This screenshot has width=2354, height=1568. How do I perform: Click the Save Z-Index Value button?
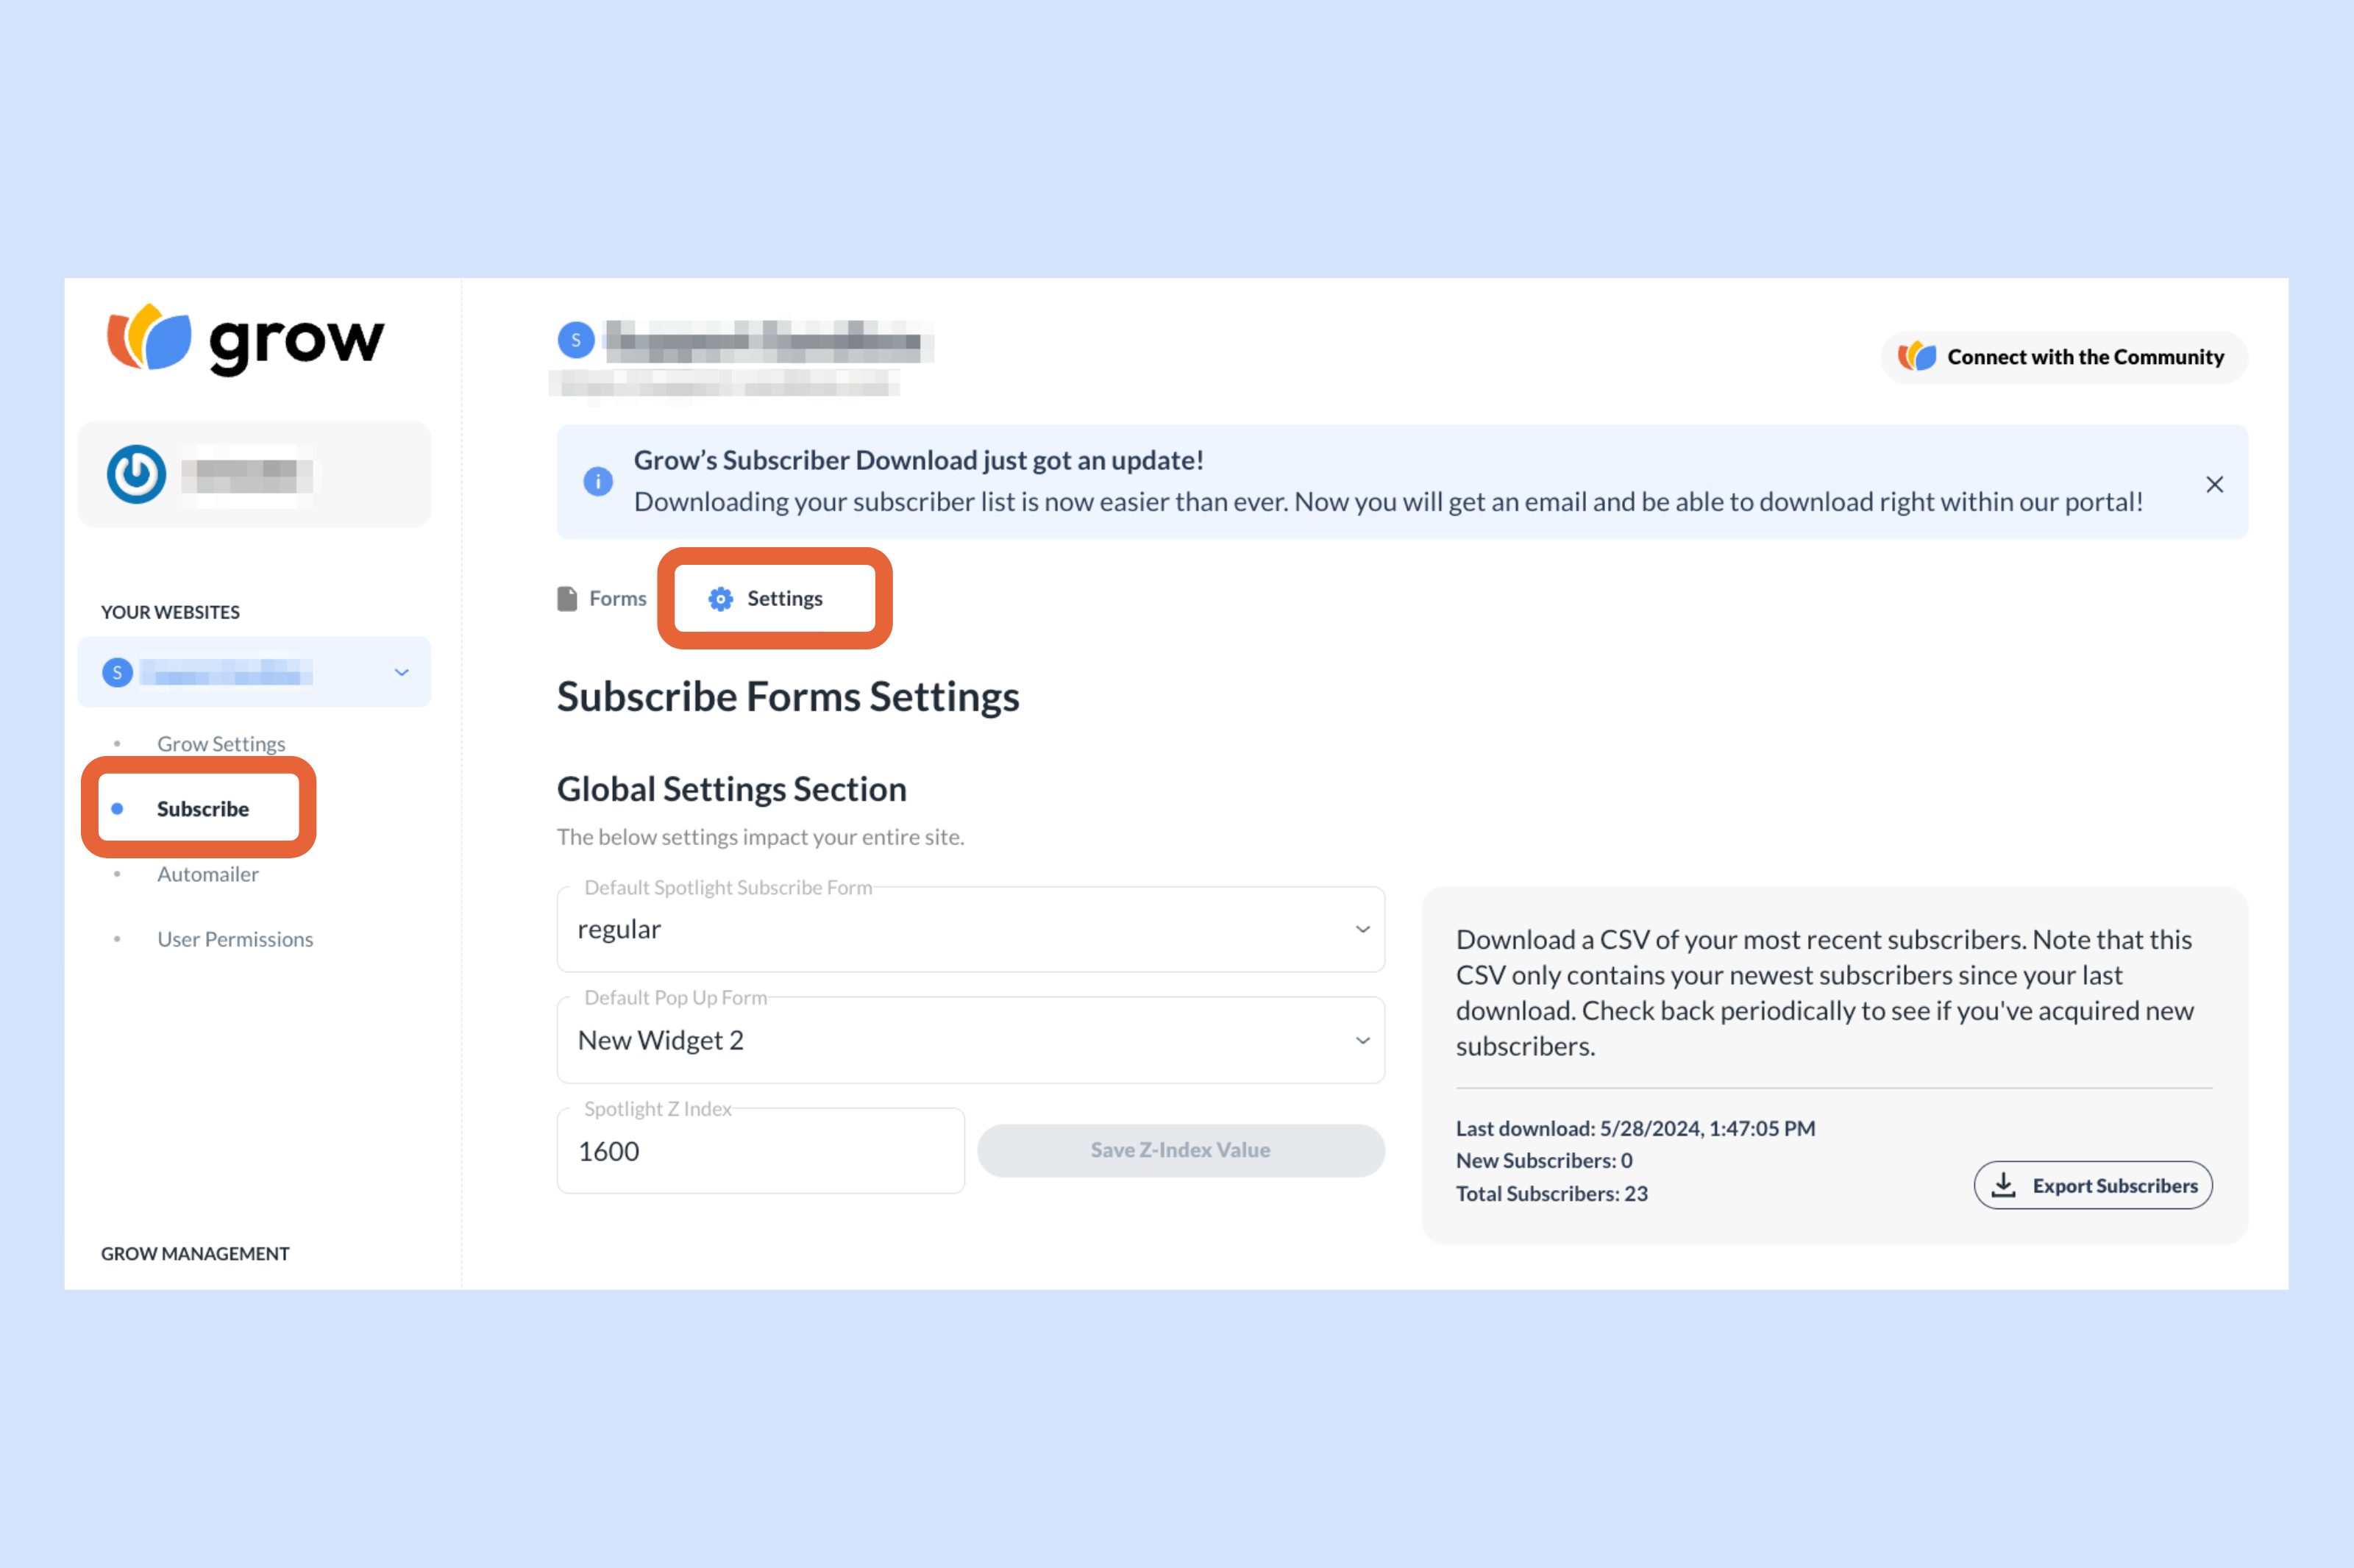point(1180,1150)
